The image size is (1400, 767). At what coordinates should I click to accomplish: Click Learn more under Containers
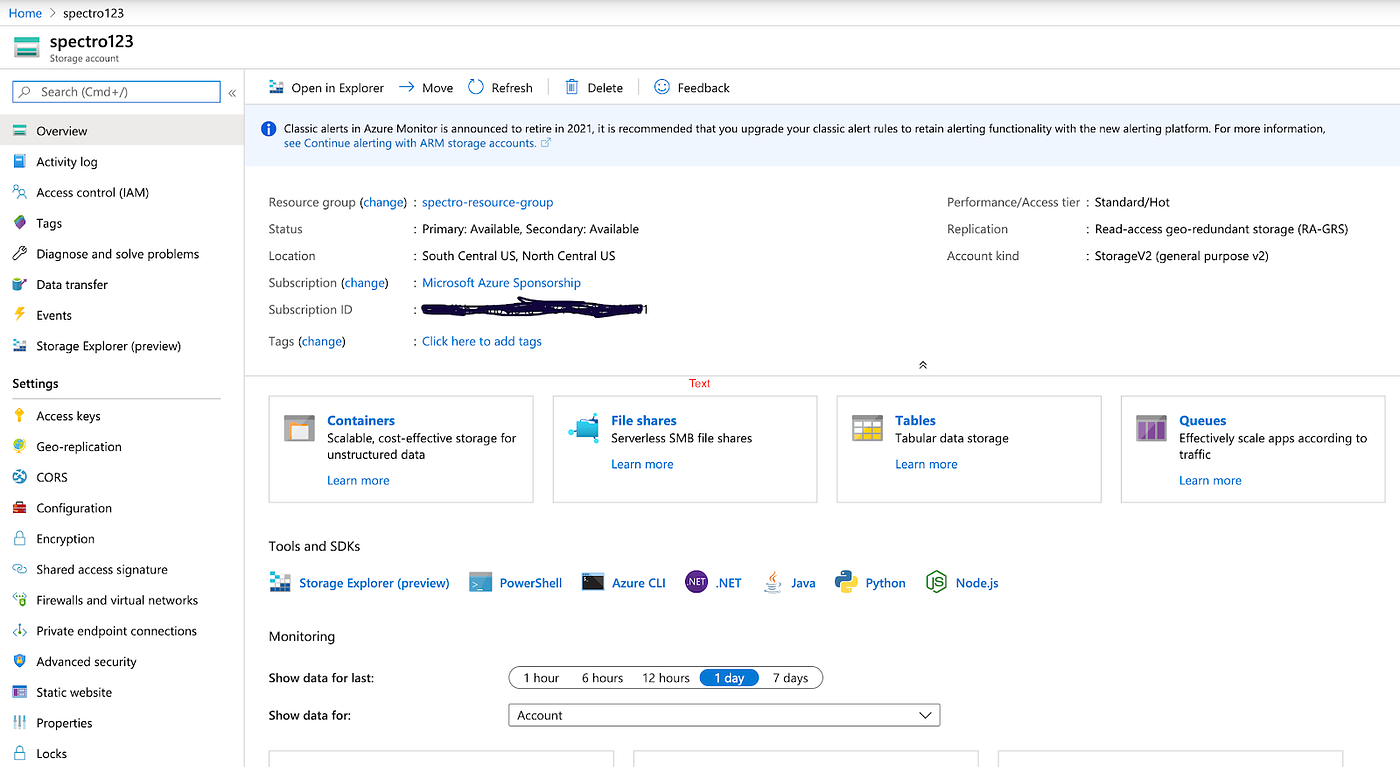coord(358,480)
